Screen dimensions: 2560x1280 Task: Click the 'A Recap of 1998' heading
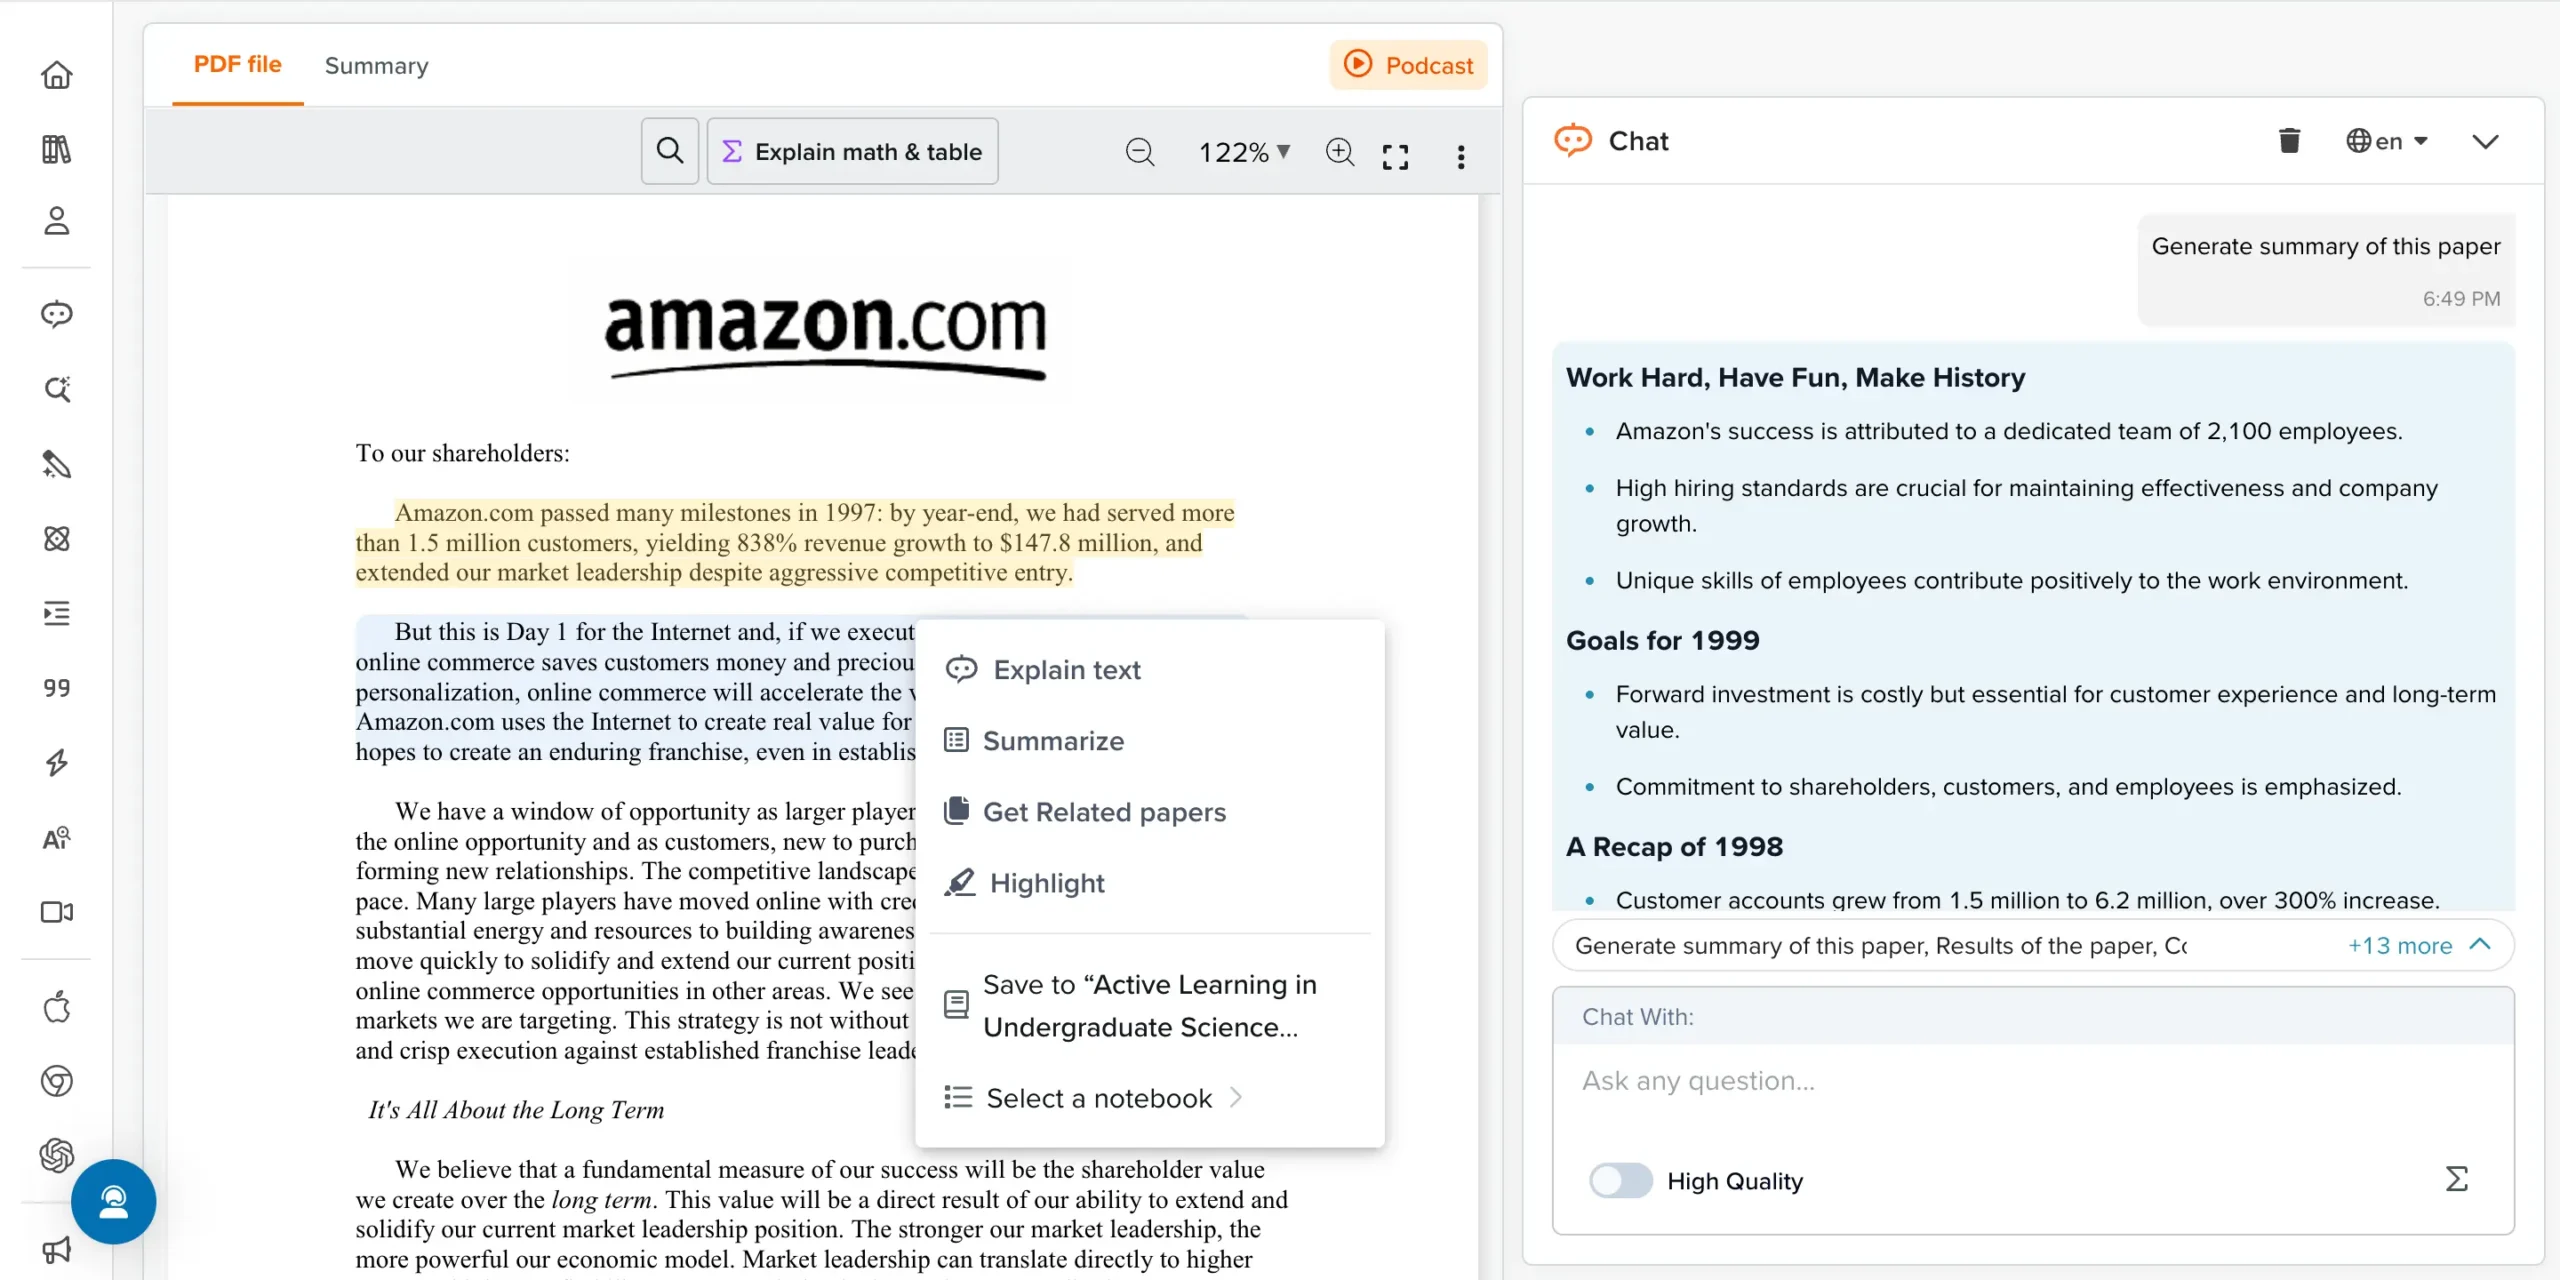(x=1674, y=847)
